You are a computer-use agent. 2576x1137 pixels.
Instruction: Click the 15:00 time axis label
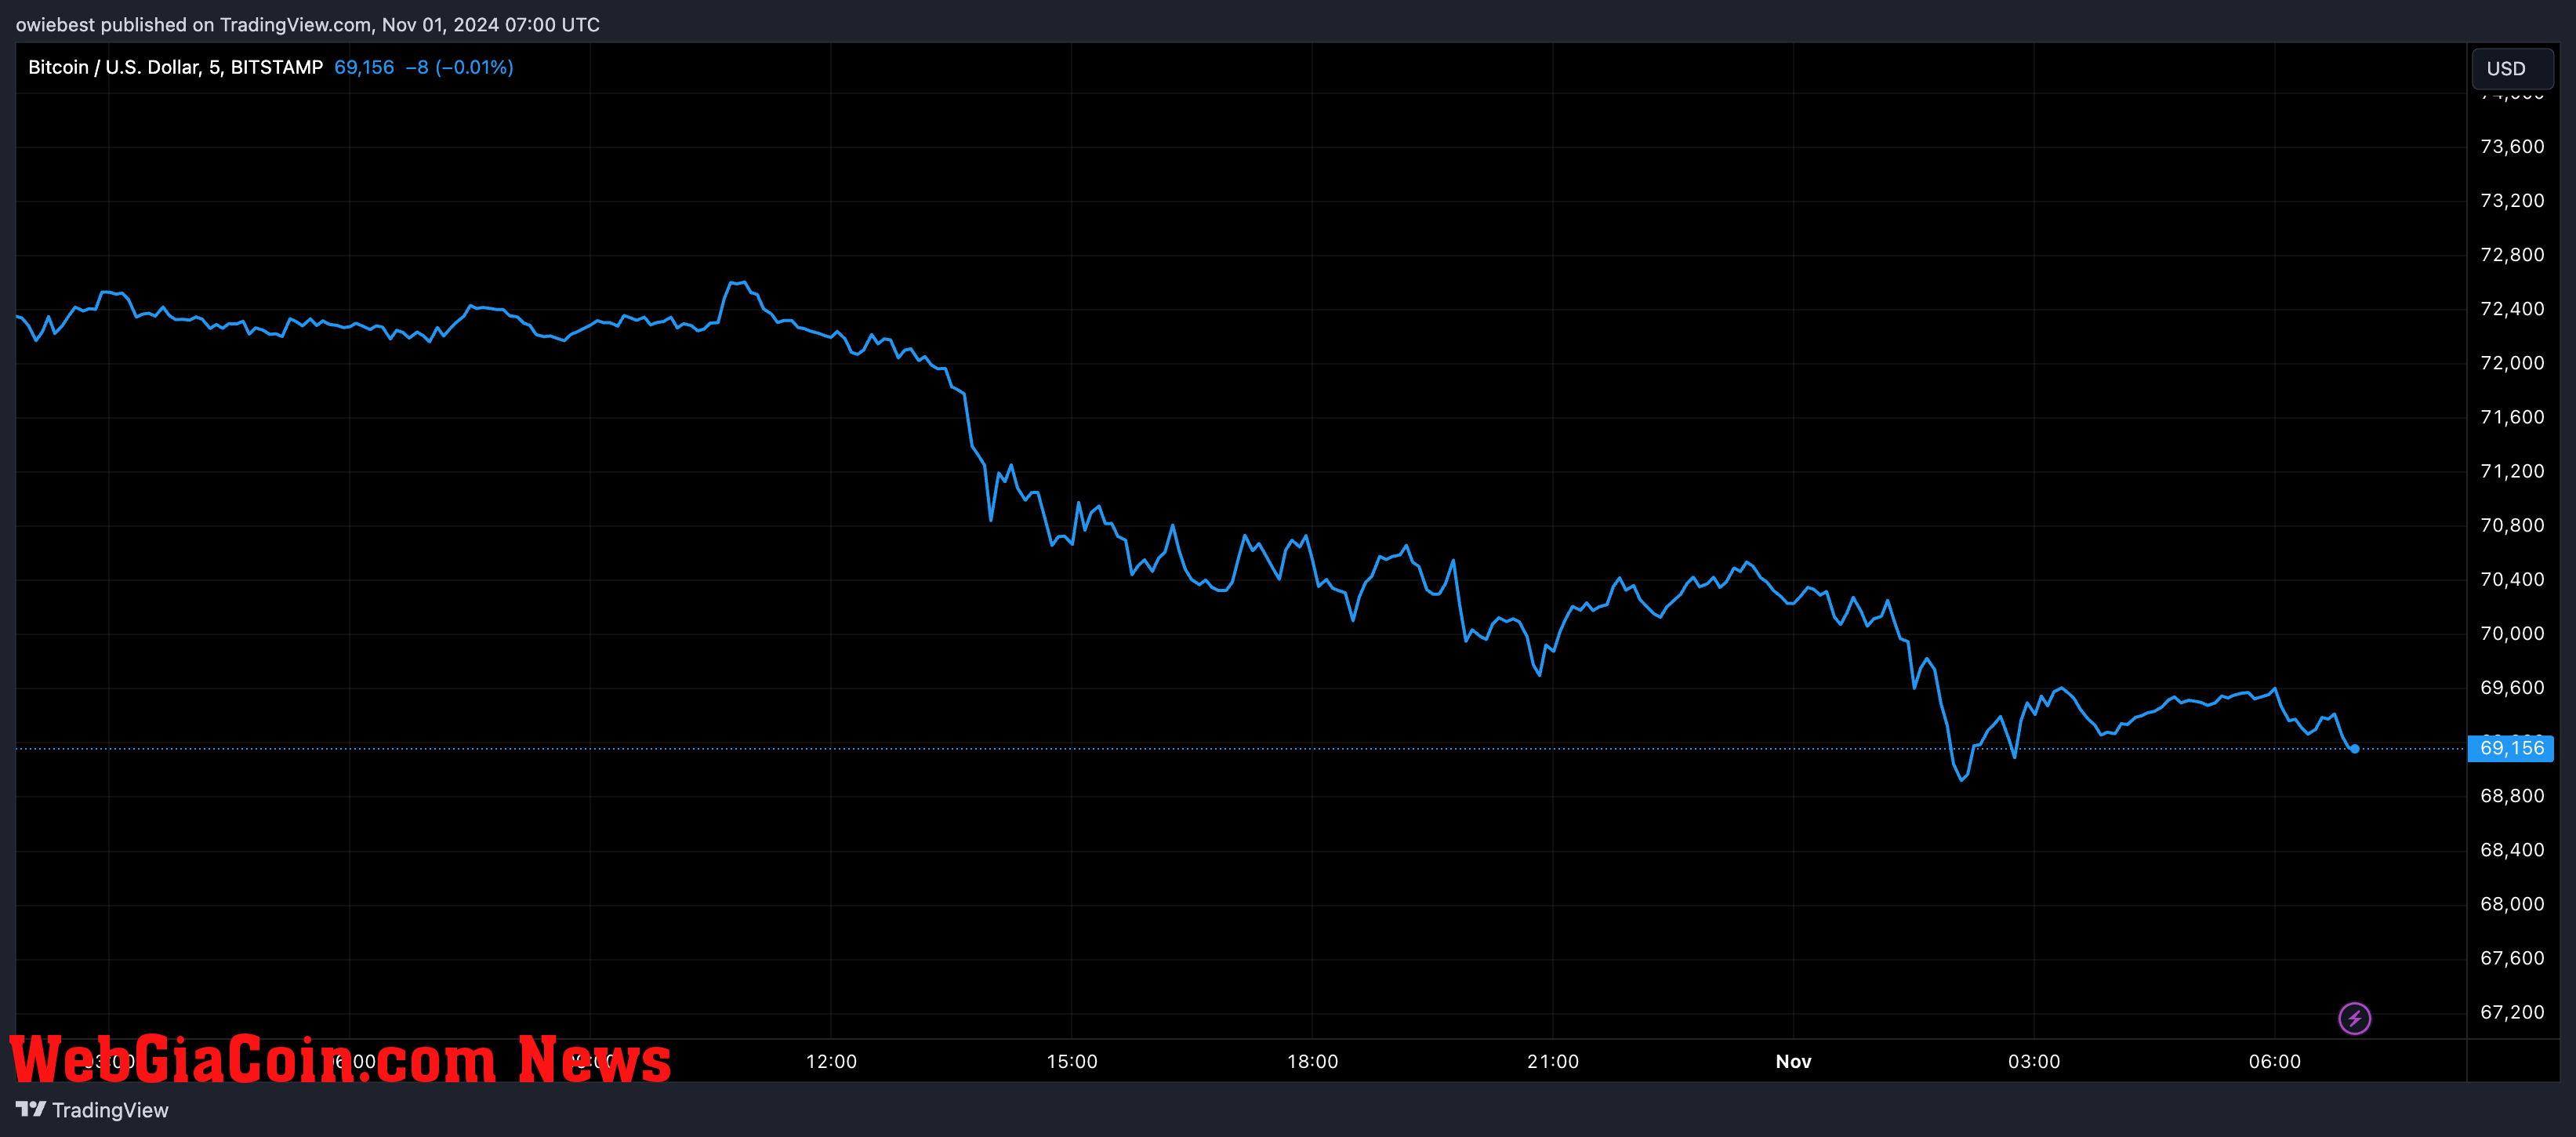click(x=1072, y=1061)
